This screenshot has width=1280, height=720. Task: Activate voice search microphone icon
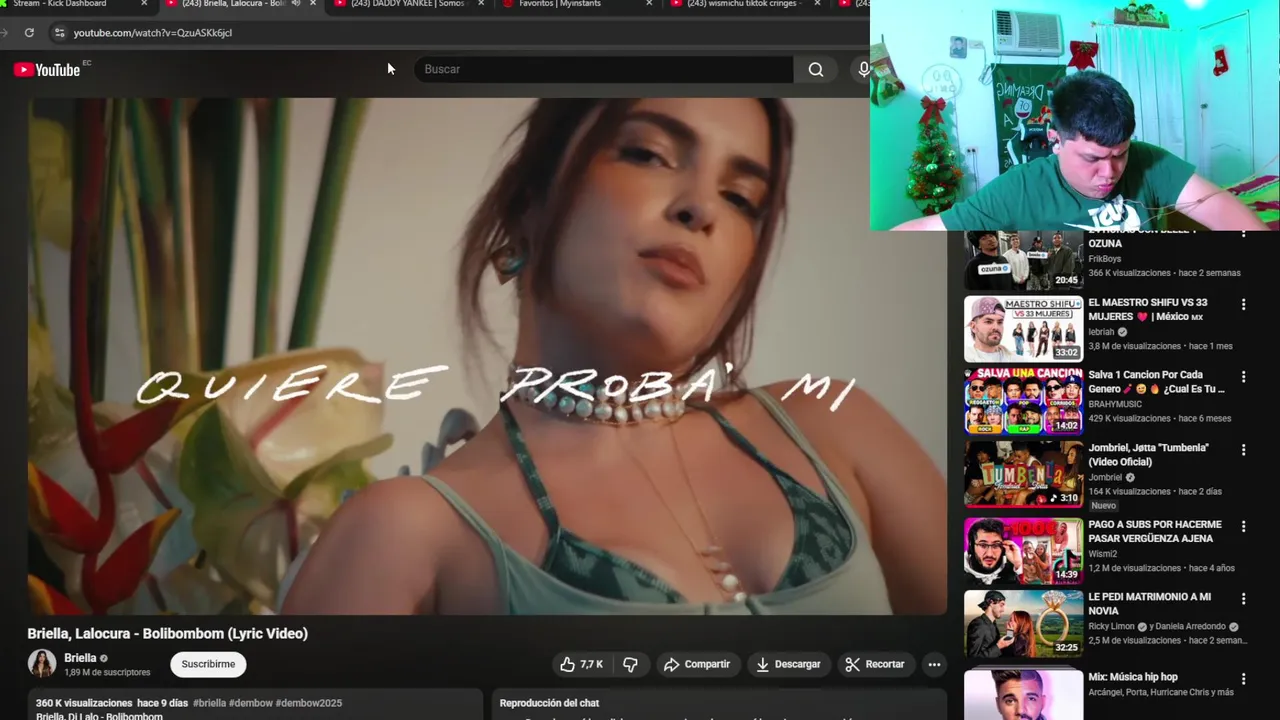click(862, 69)
